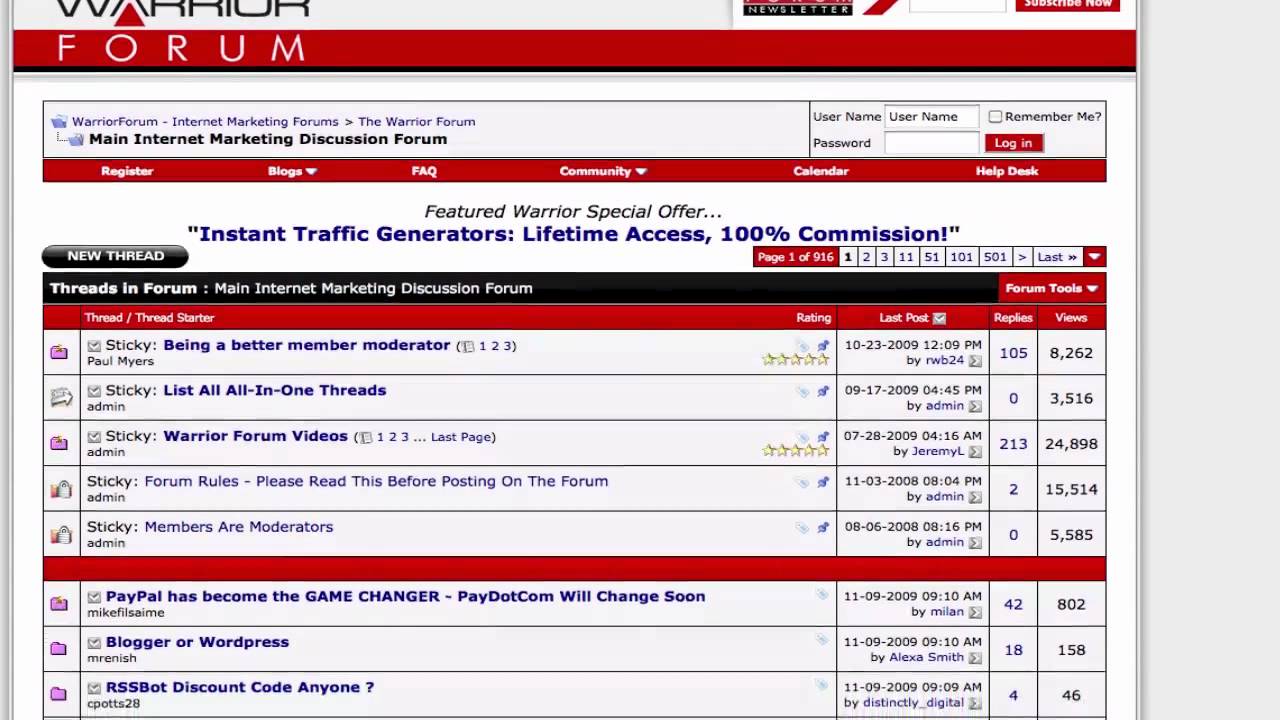
Task: Go to last post icon in 'Members Are Moderators' row
Action: click(975, 543)
